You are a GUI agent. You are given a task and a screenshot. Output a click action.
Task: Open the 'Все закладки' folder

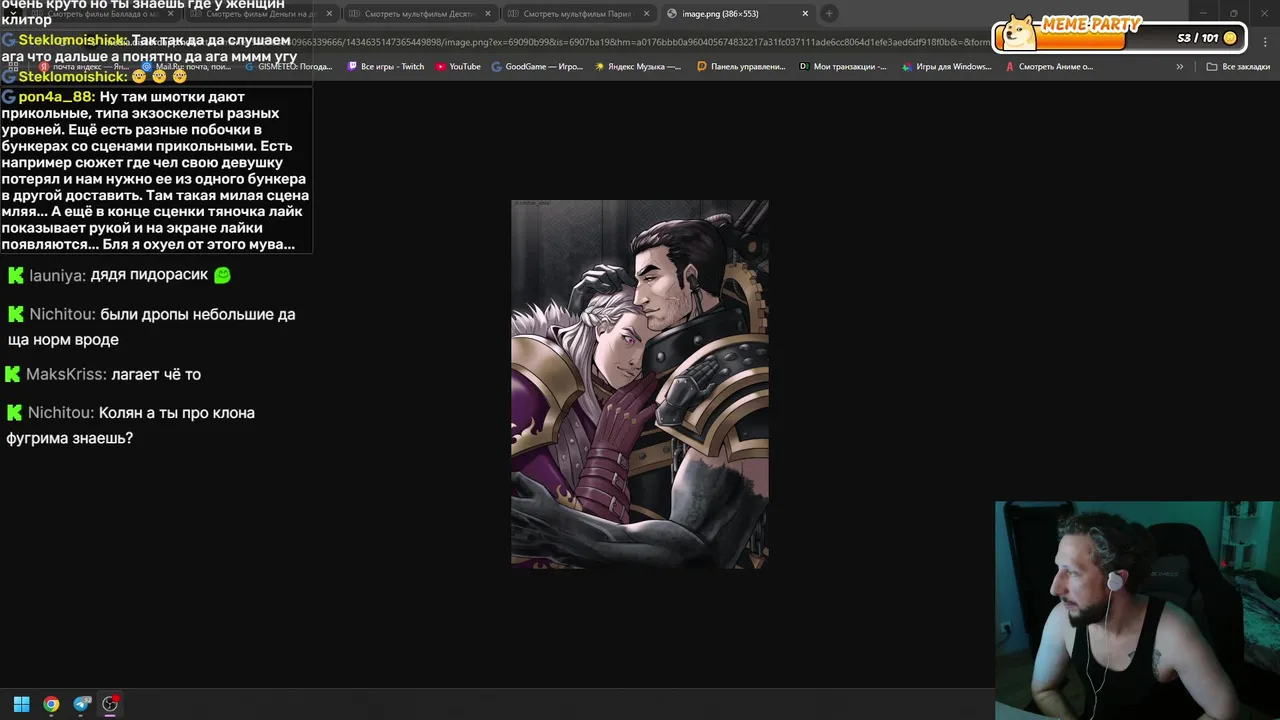1238,67
